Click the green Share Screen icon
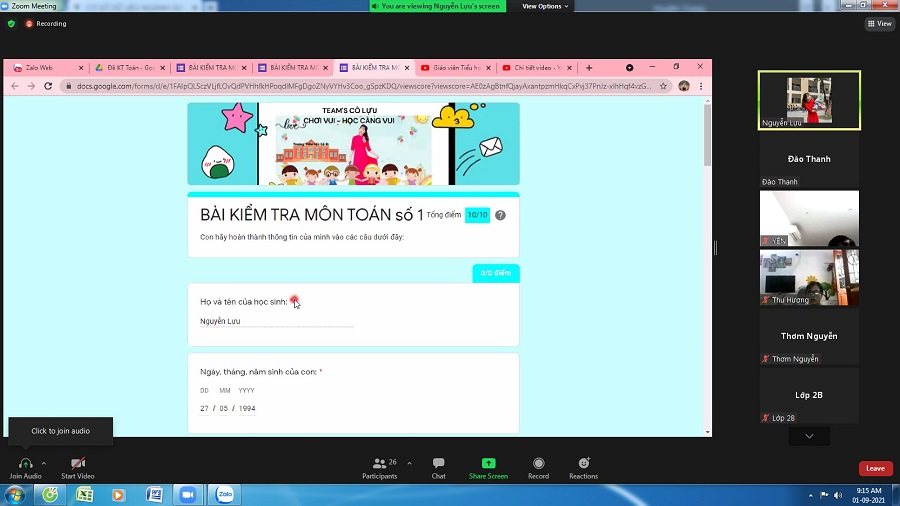Viewport: 900px width, 506px height. coord(488,463)
